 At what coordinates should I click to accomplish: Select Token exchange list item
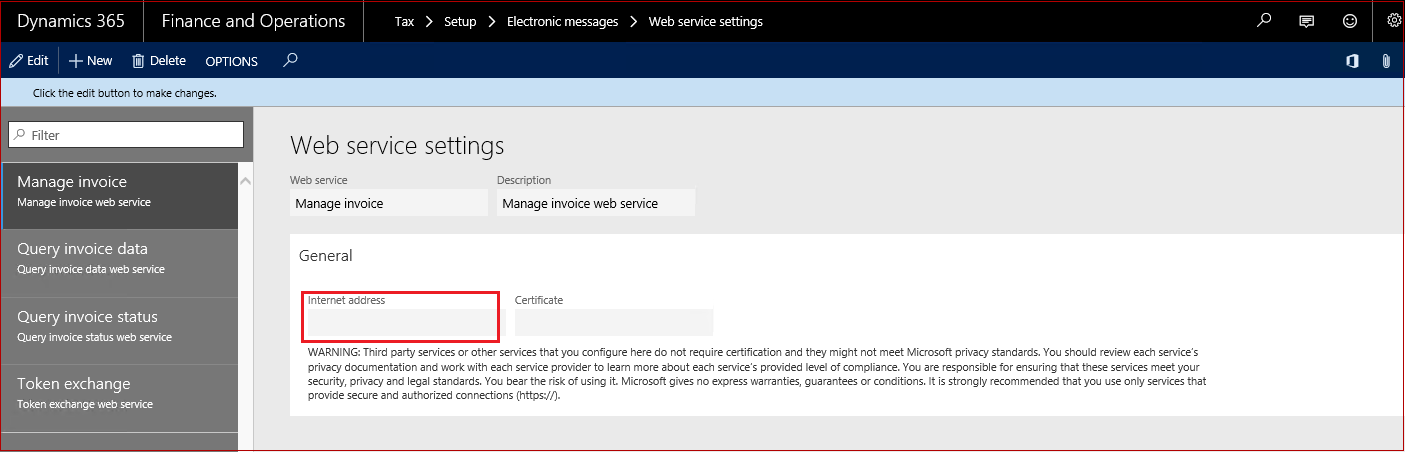pyautogui.click(x=119, y=398)
